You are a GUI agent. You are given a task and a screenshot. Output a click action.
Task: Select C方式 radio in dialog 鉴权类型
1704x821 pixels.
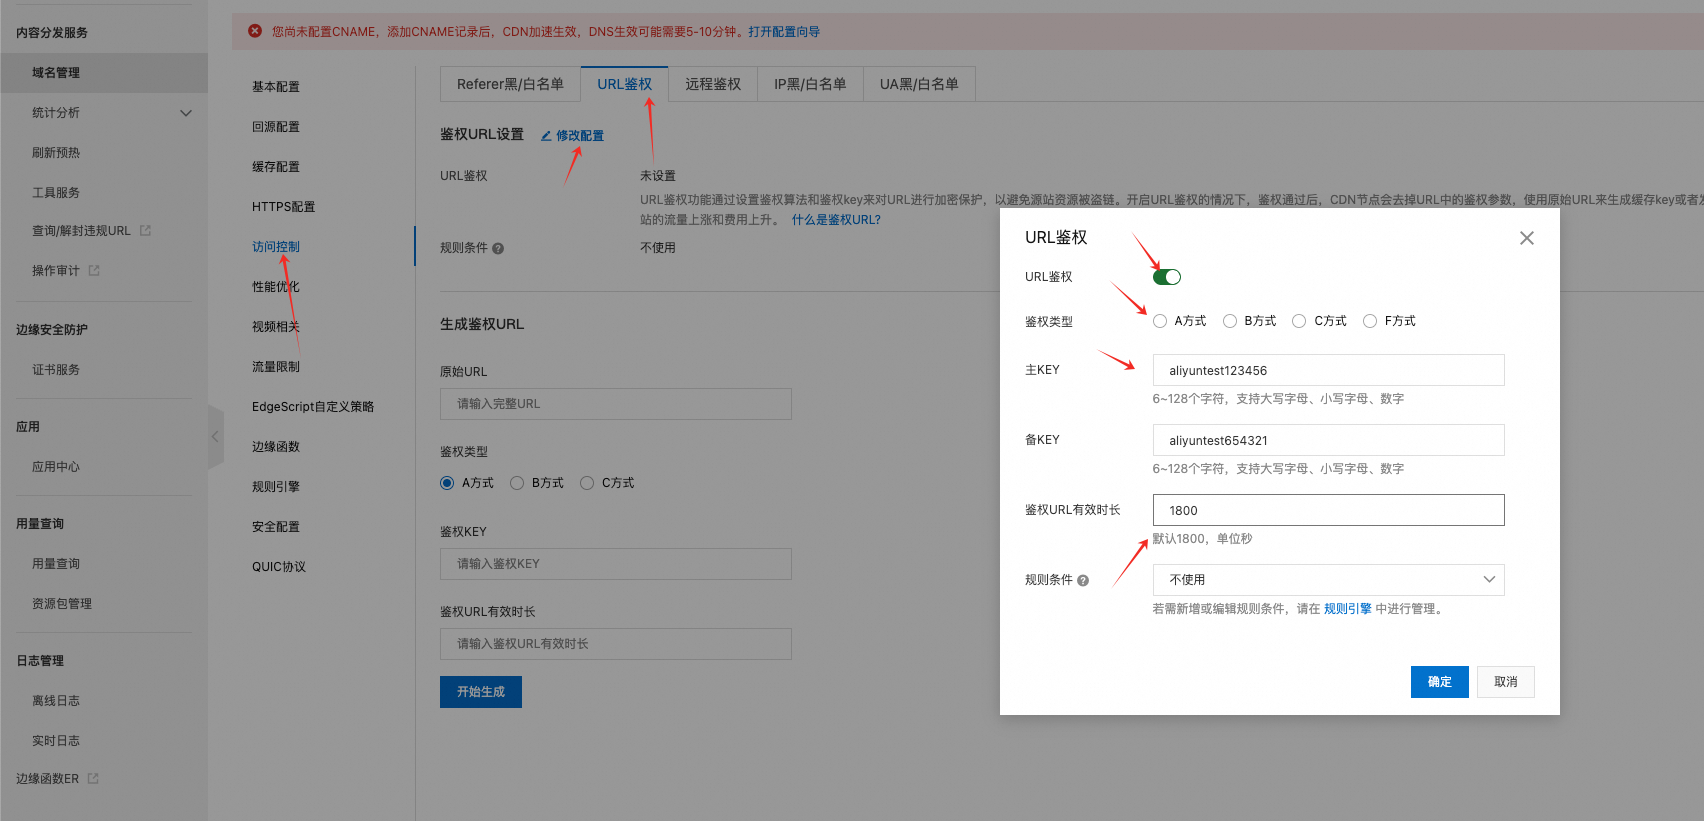pos(1299,321)
